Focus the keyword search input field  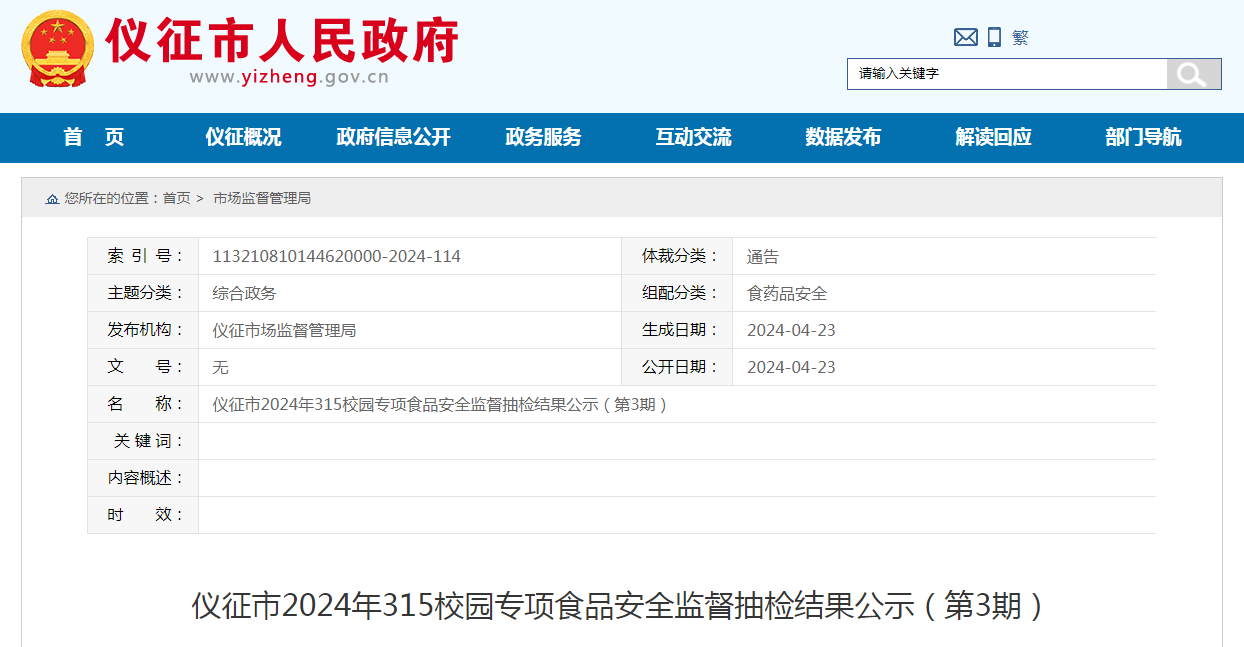coord(1007,74)
